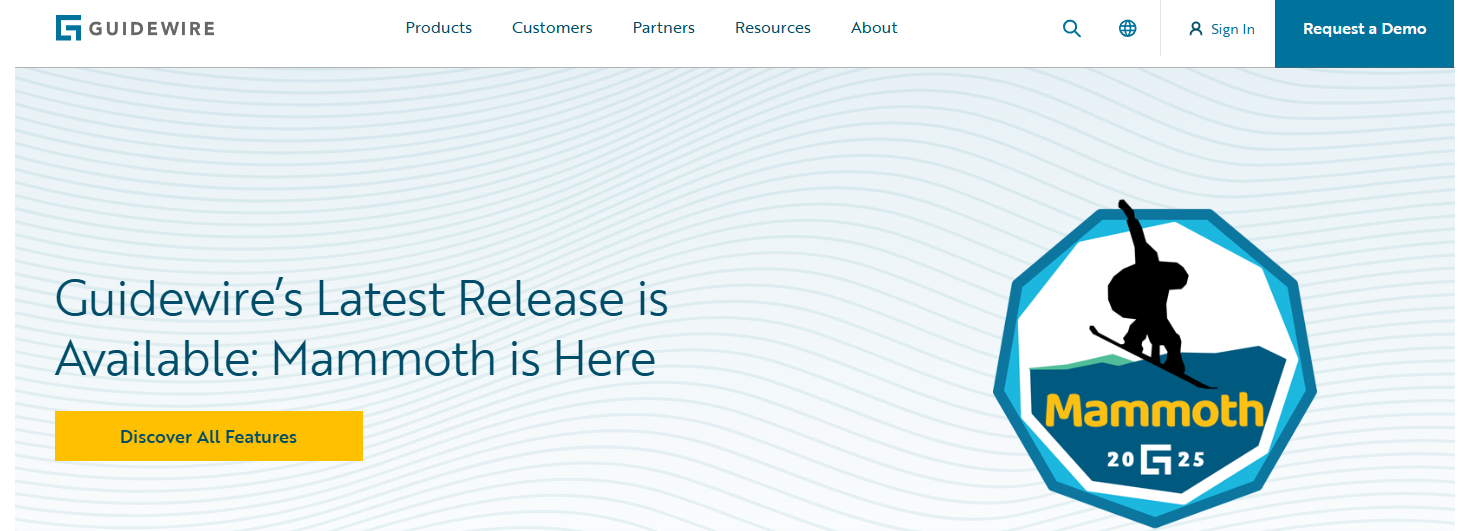
Task: Click the Request a Demo button
Action: 1364,33
